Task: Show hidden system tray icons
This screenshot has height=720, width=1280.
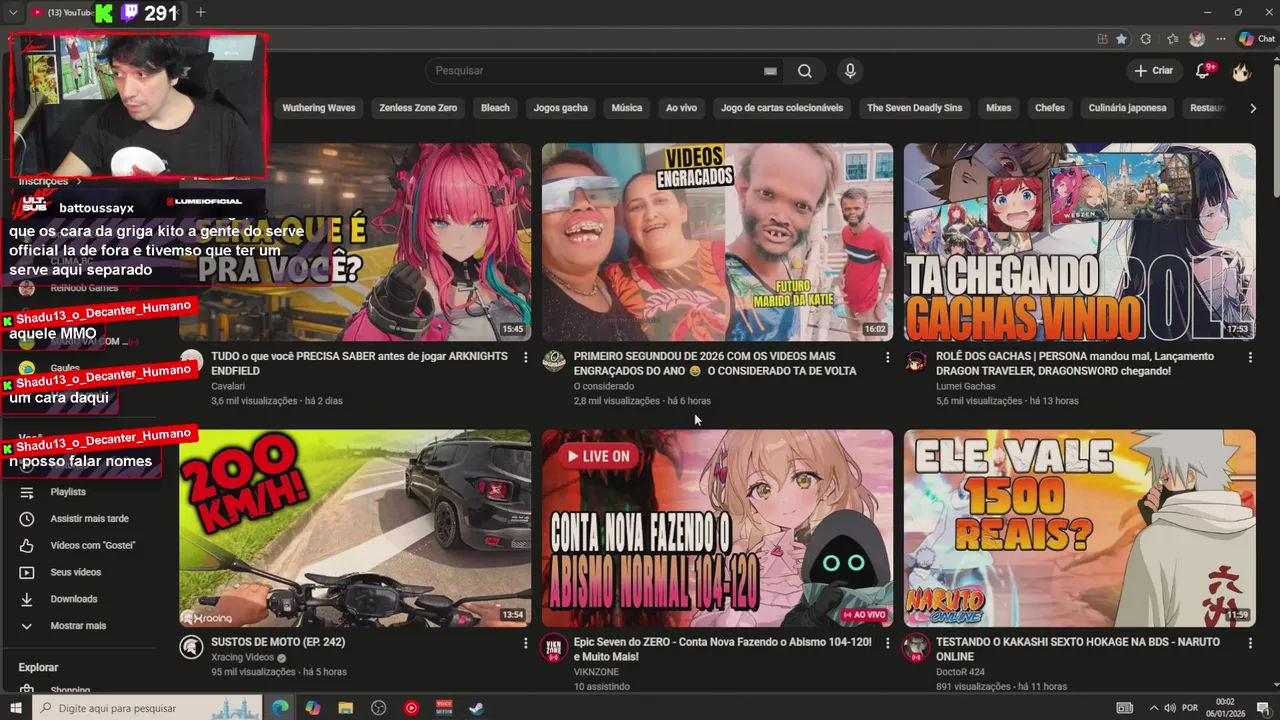Action: click(x=1153, y=708)
